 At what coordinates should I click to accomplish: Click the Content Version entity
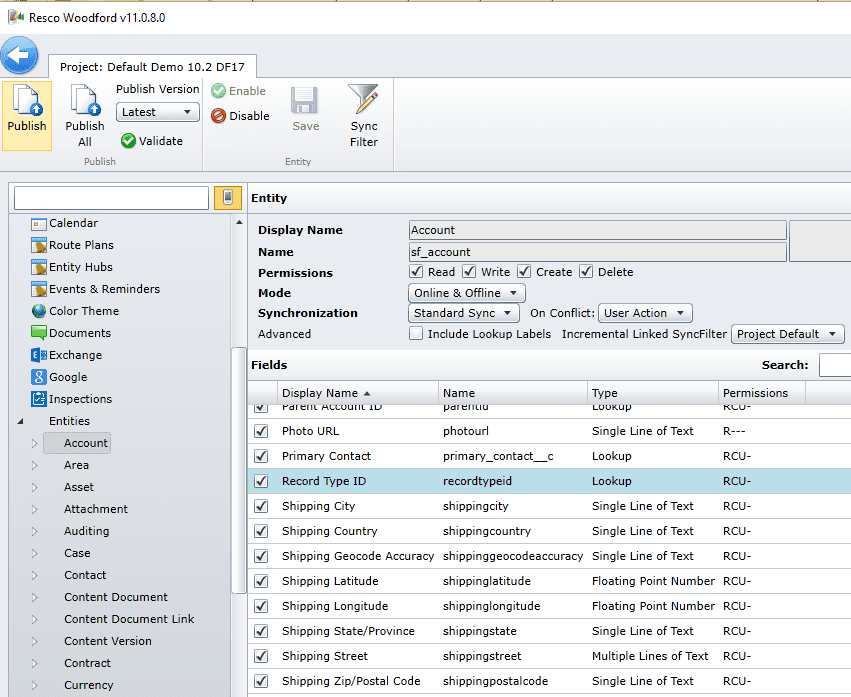coord(107,641)
